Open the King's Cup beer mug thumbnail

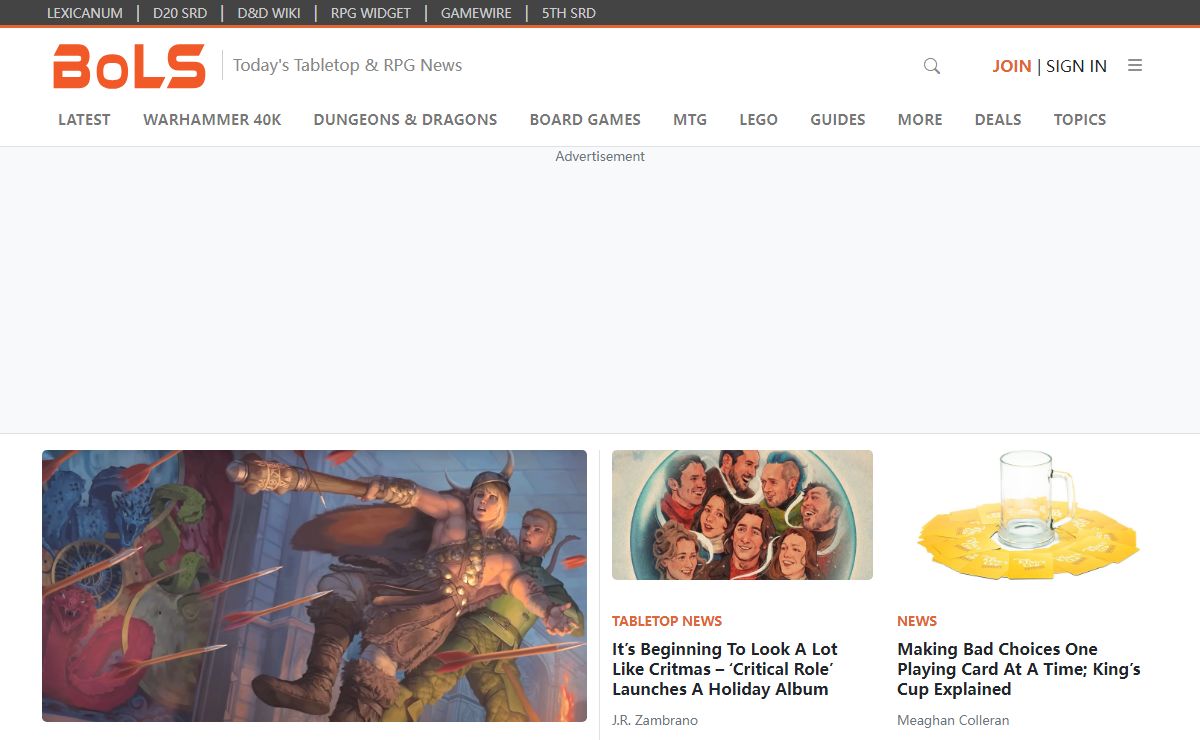tap(1028, 515)
